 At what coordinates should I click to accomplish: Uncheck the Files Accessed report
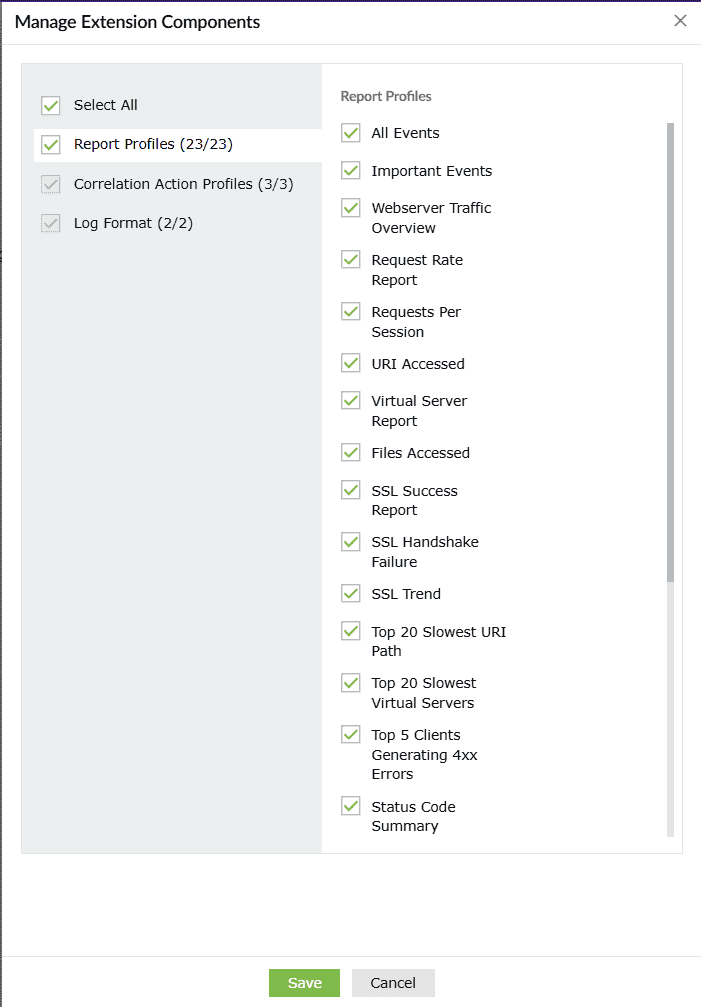(x=351, y=453)
